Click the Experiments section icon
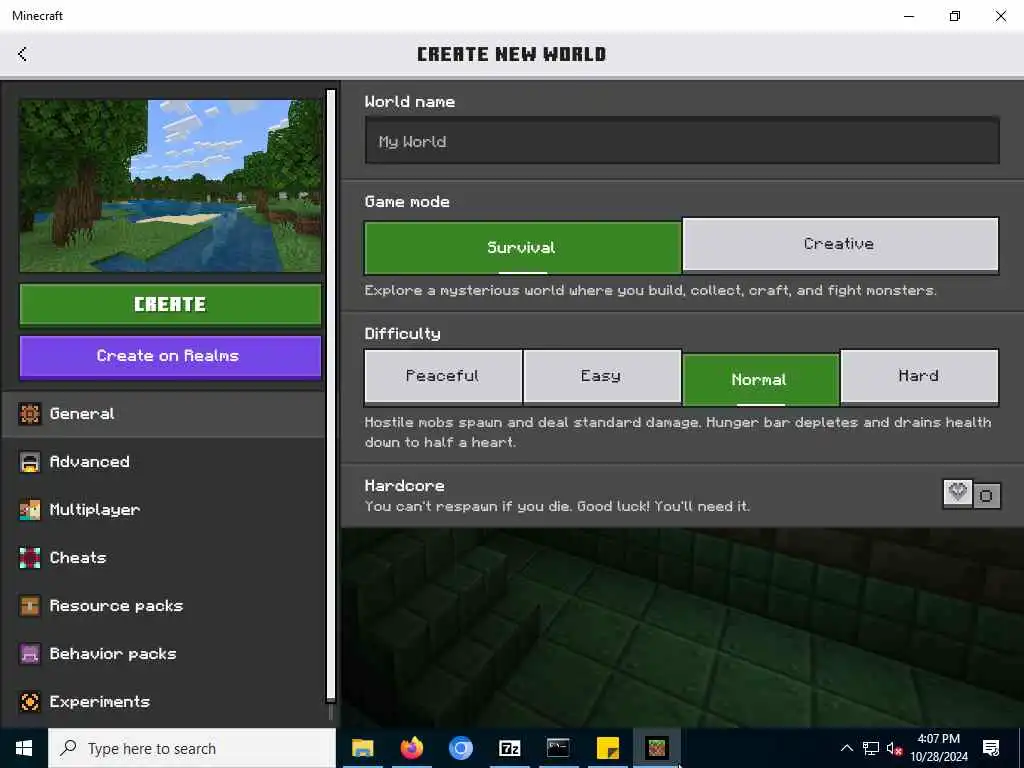Viewport: 1024px width, 768px height. (30, 701)
